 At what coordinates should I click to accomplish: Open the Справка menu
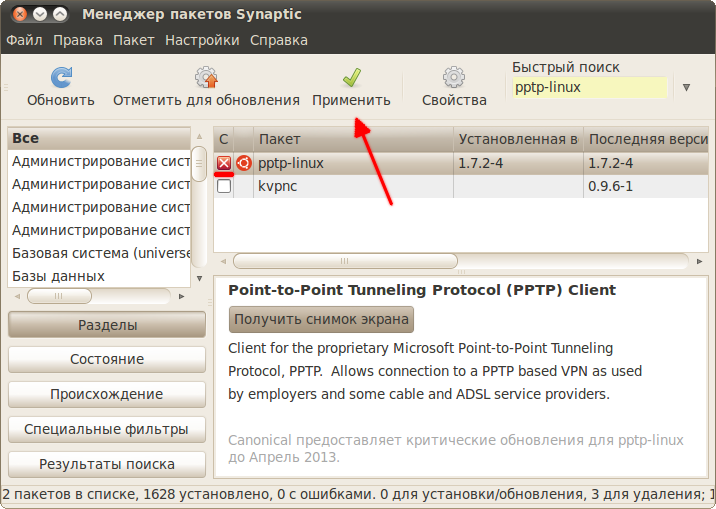(279, 40)
